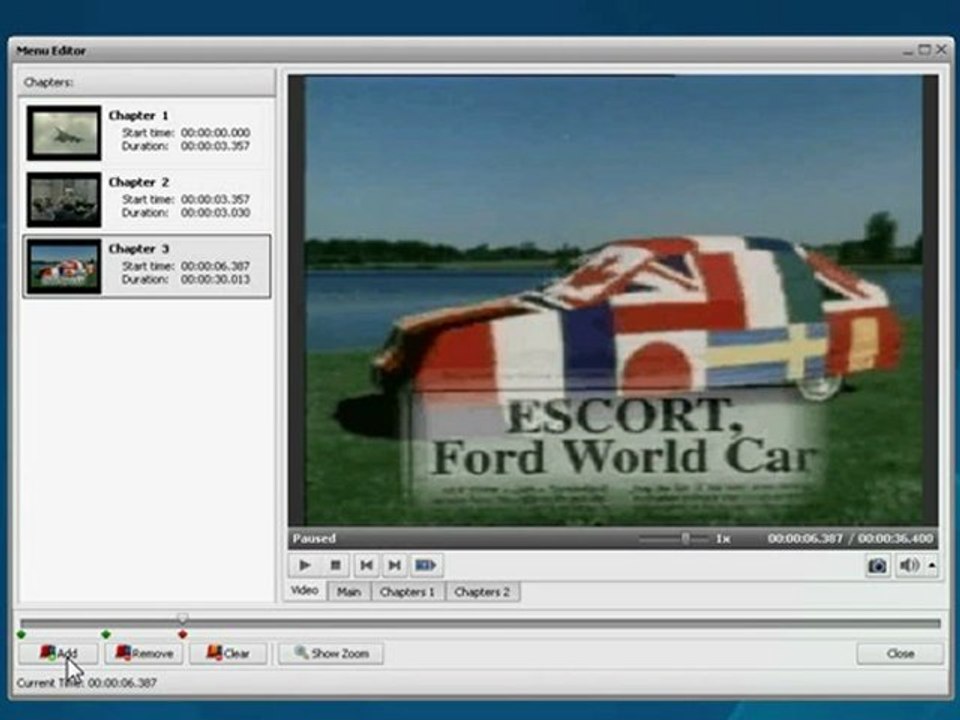Click the red chapter marker

(182, 634)
